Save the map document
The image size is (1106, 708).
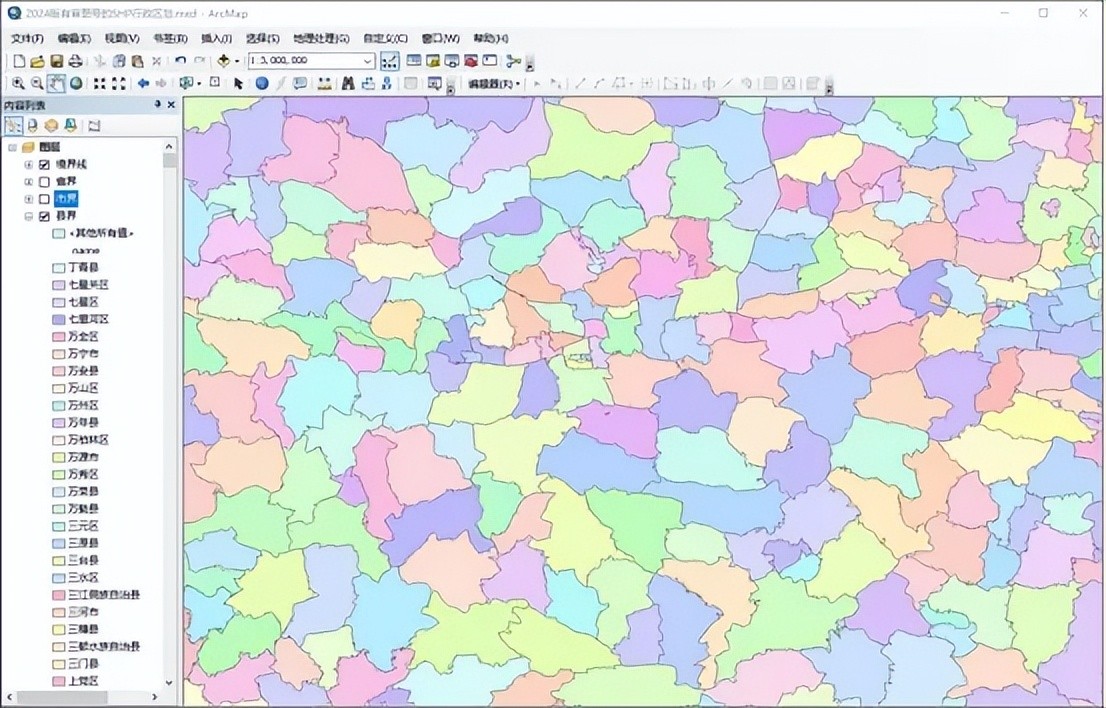click(x=58, y=61)
